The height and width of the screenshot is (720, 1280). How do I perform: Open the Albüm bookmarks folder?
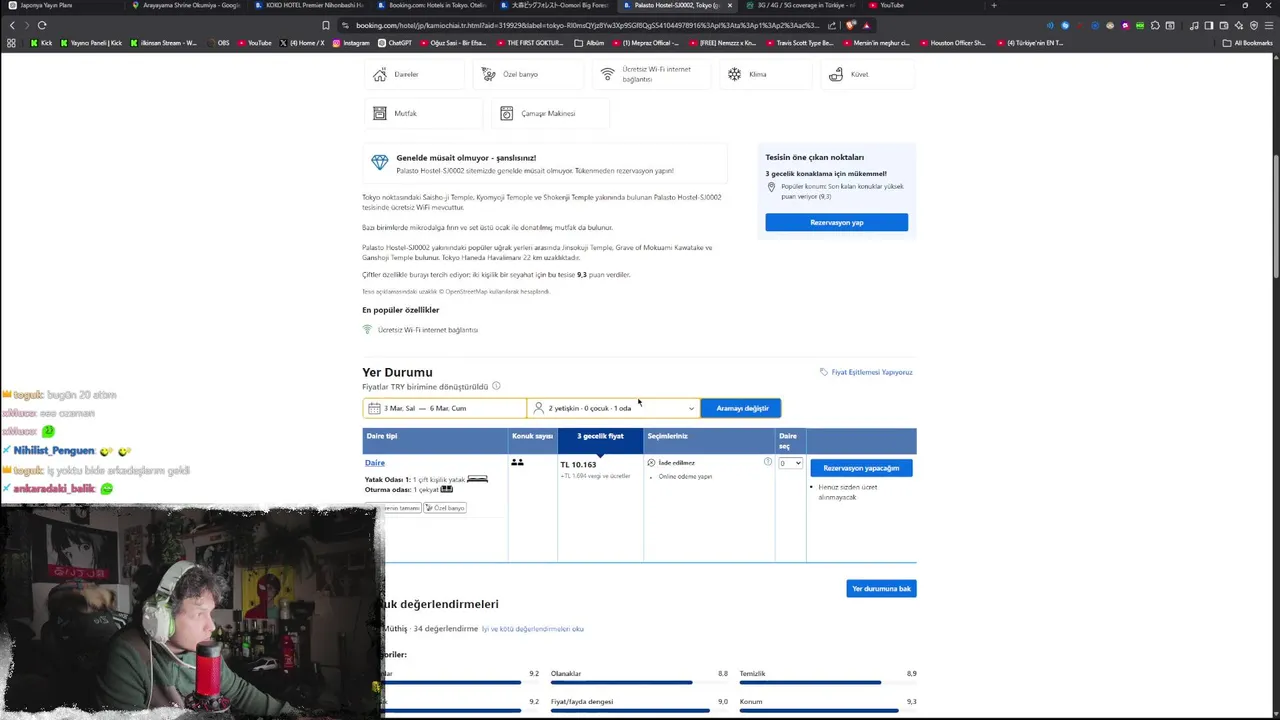coord(590,43)
